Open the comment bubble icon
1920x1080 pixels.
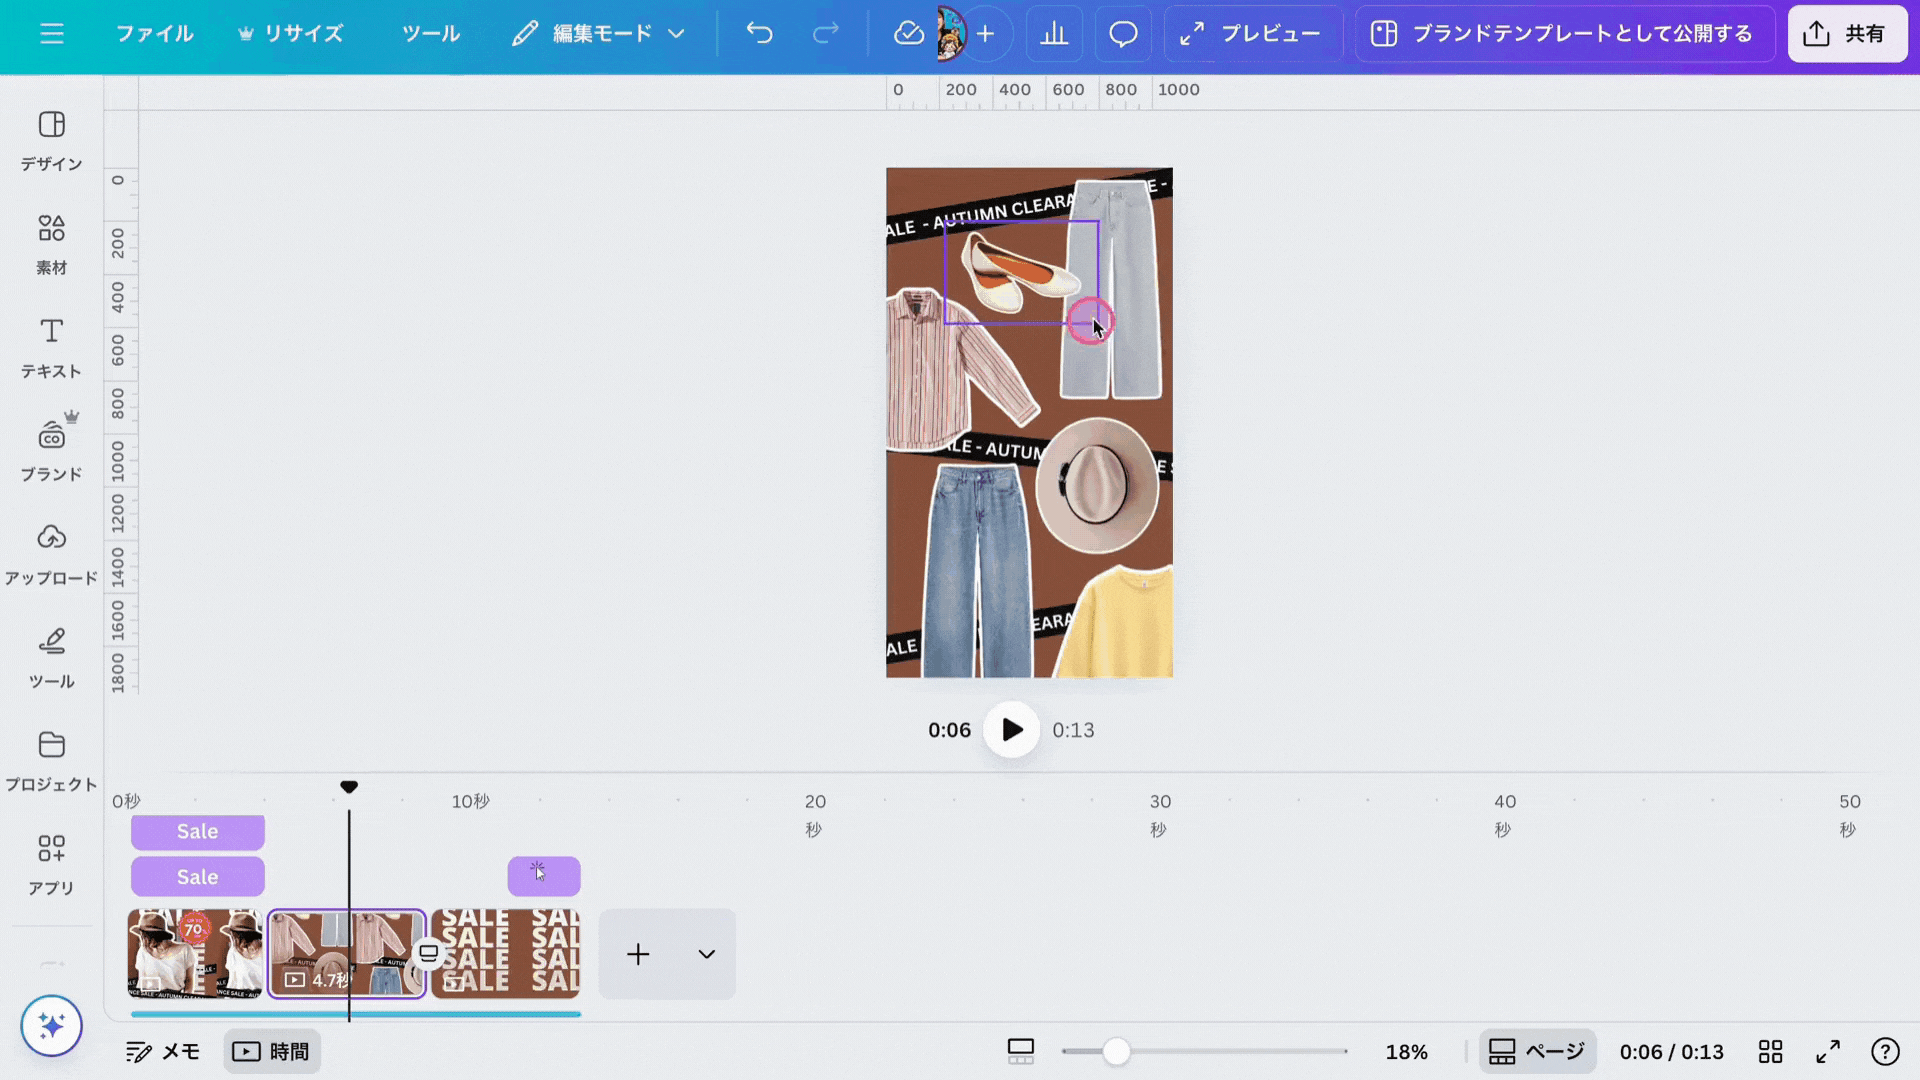point(1123,33)
